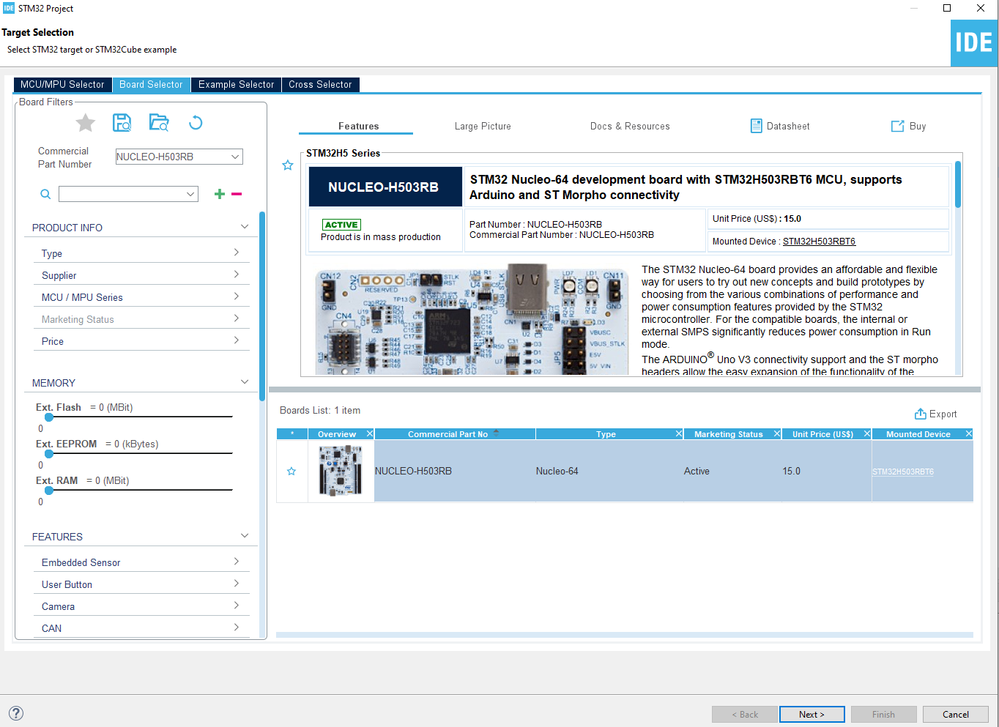The width and height of the screenshot is (999, 727).
Task: Open the Commercial Part Number dropdown
Action: (x=235, y=157)
